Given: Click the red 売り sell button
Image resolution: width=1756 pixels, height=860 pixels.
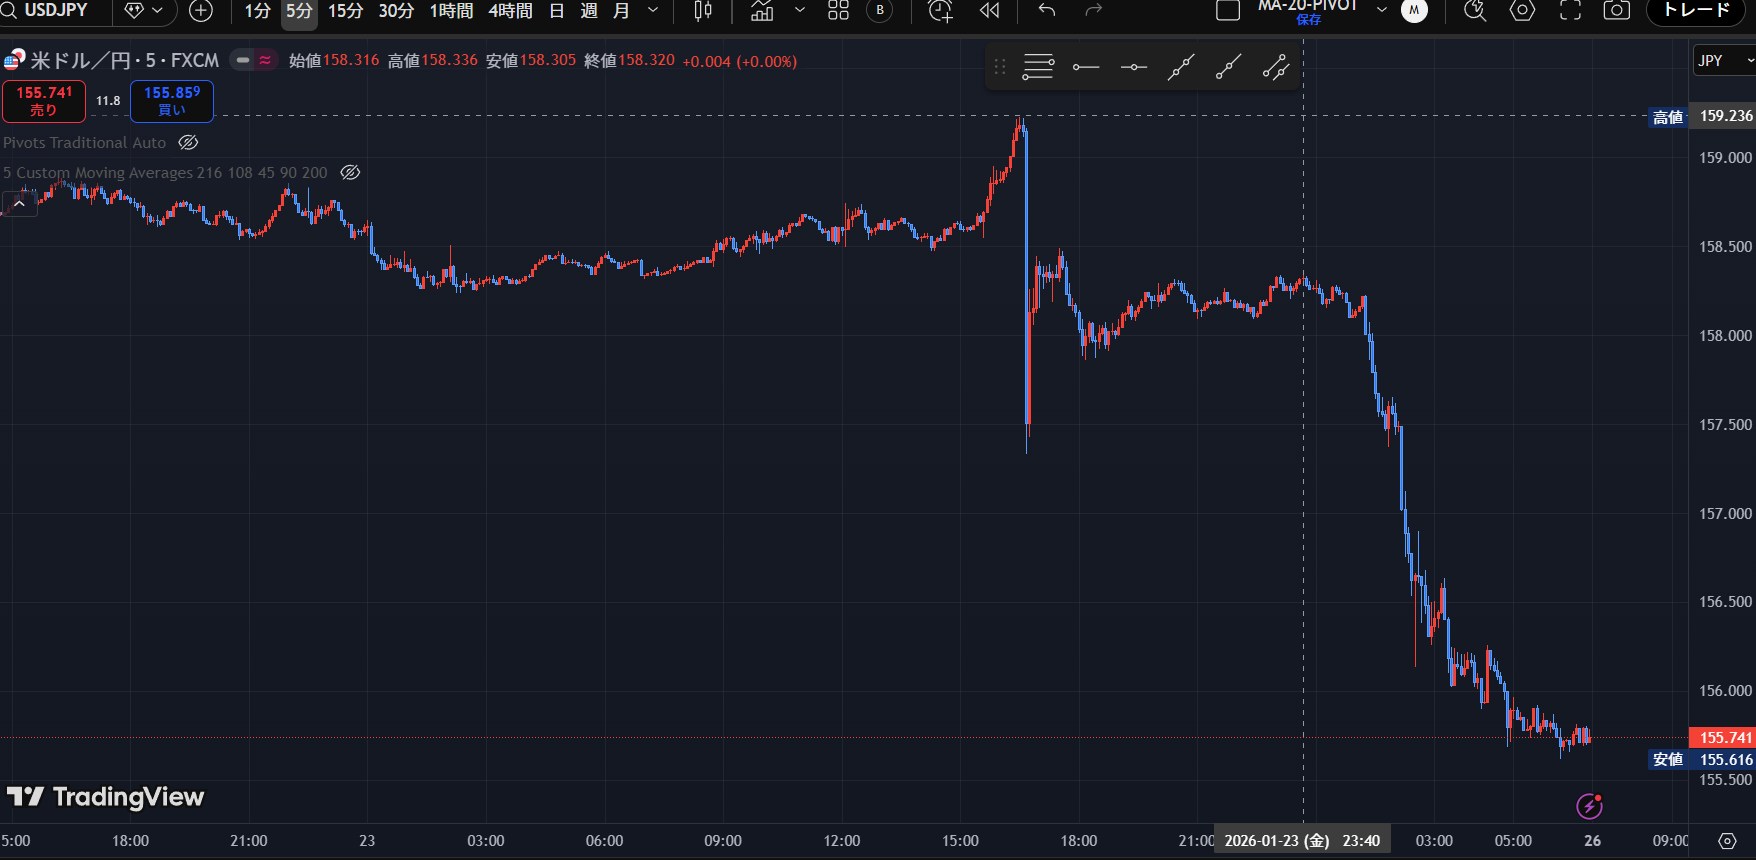Looking at the screenshot, I should [44, 101].
